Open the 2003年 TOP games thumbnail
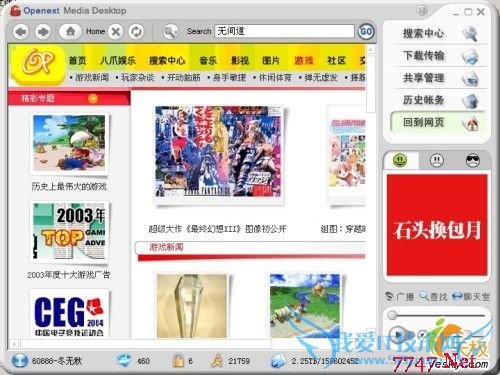Screen dimensions: 500x375 [x=69, y=231]
